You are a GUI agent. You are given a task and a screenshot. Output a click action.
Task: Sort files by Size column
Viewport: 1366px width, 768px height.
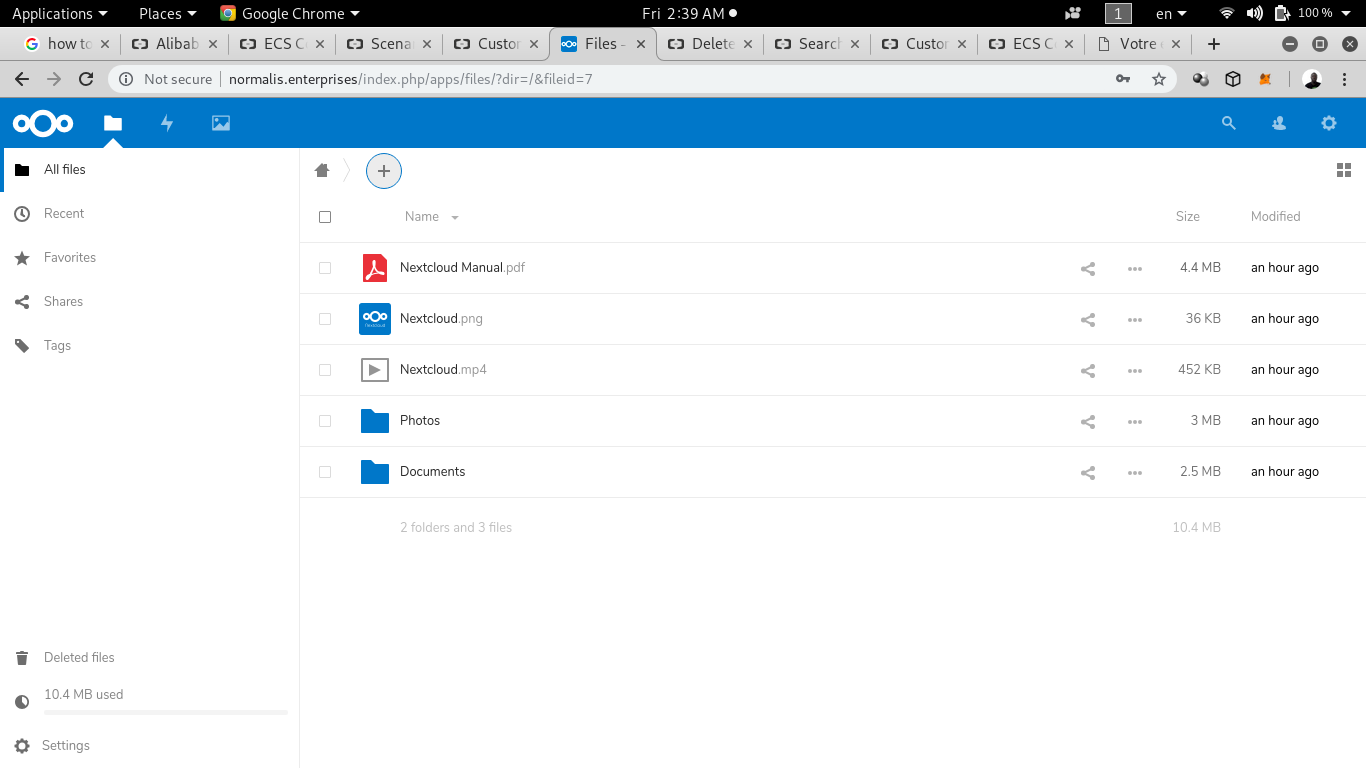pyautogui.click(x=1188, y=217)
